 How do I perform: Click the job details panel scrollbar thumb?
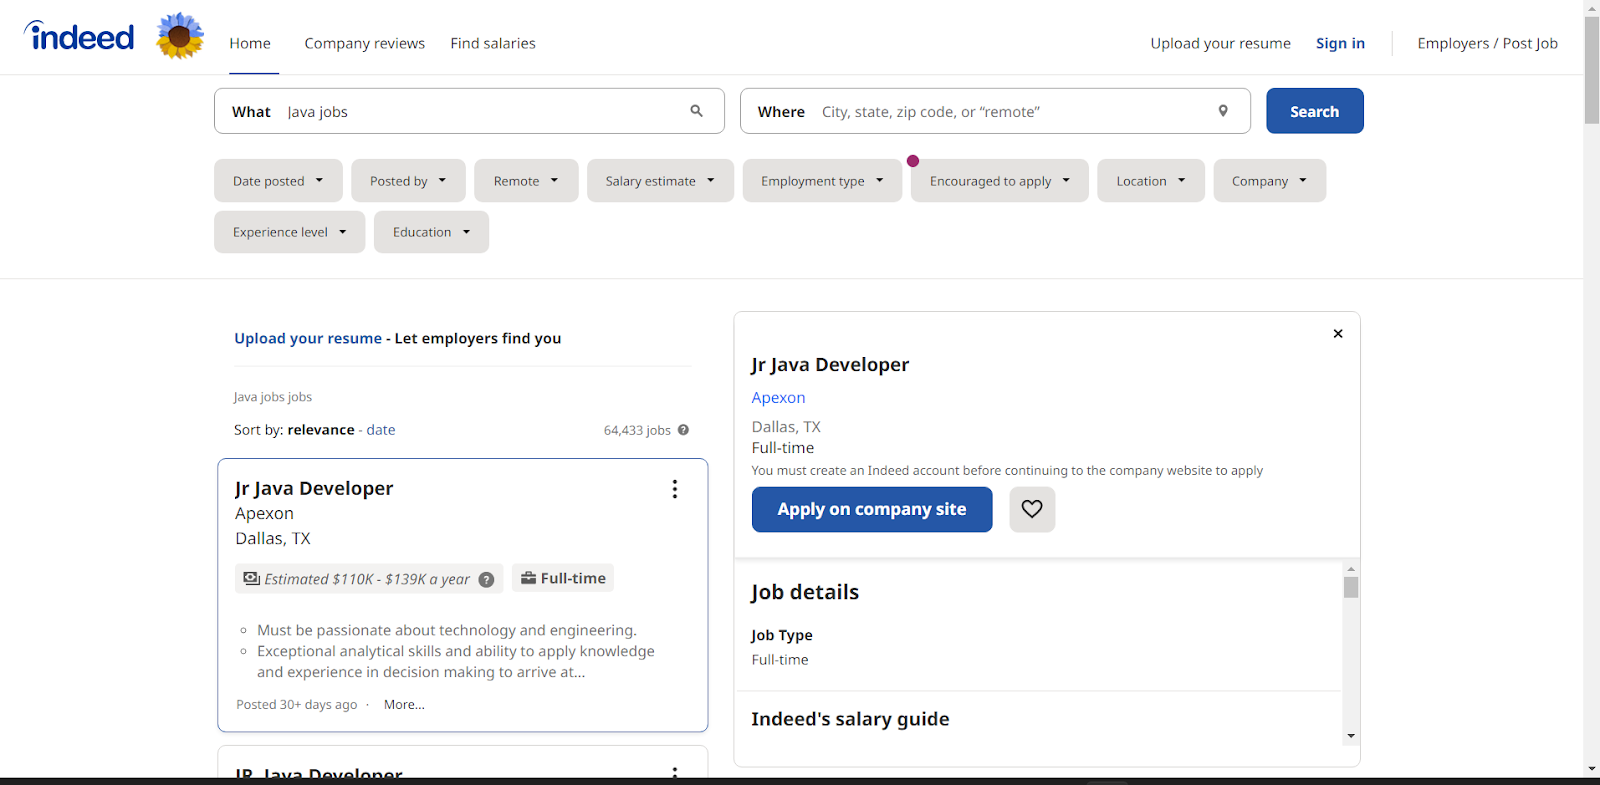tap(1351, 587)
